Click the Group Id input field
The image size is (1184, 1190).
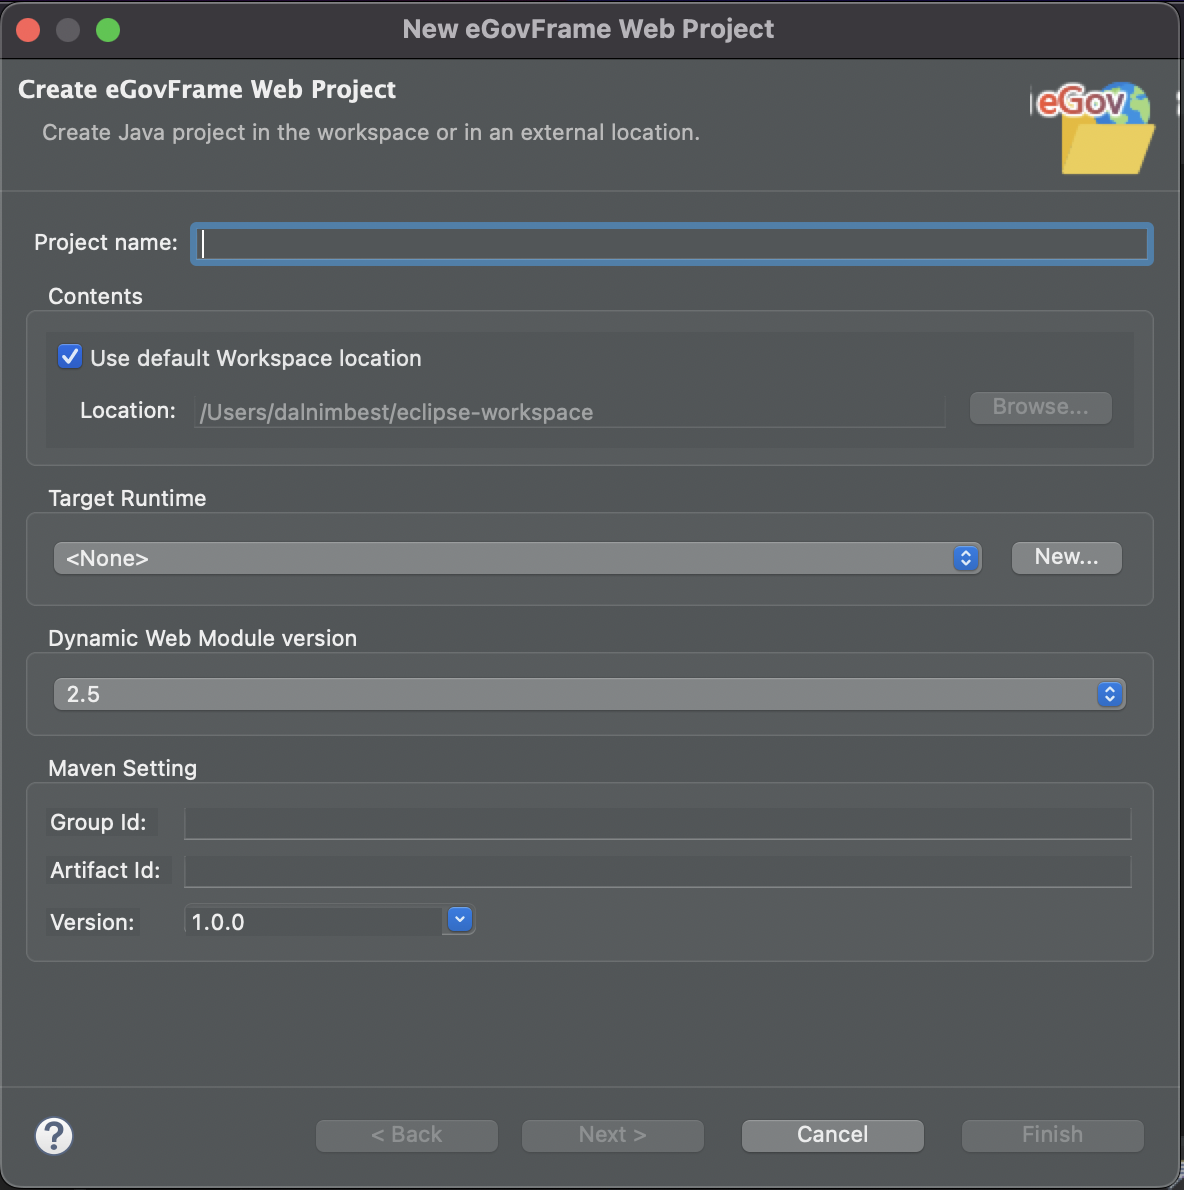(657, 823)
